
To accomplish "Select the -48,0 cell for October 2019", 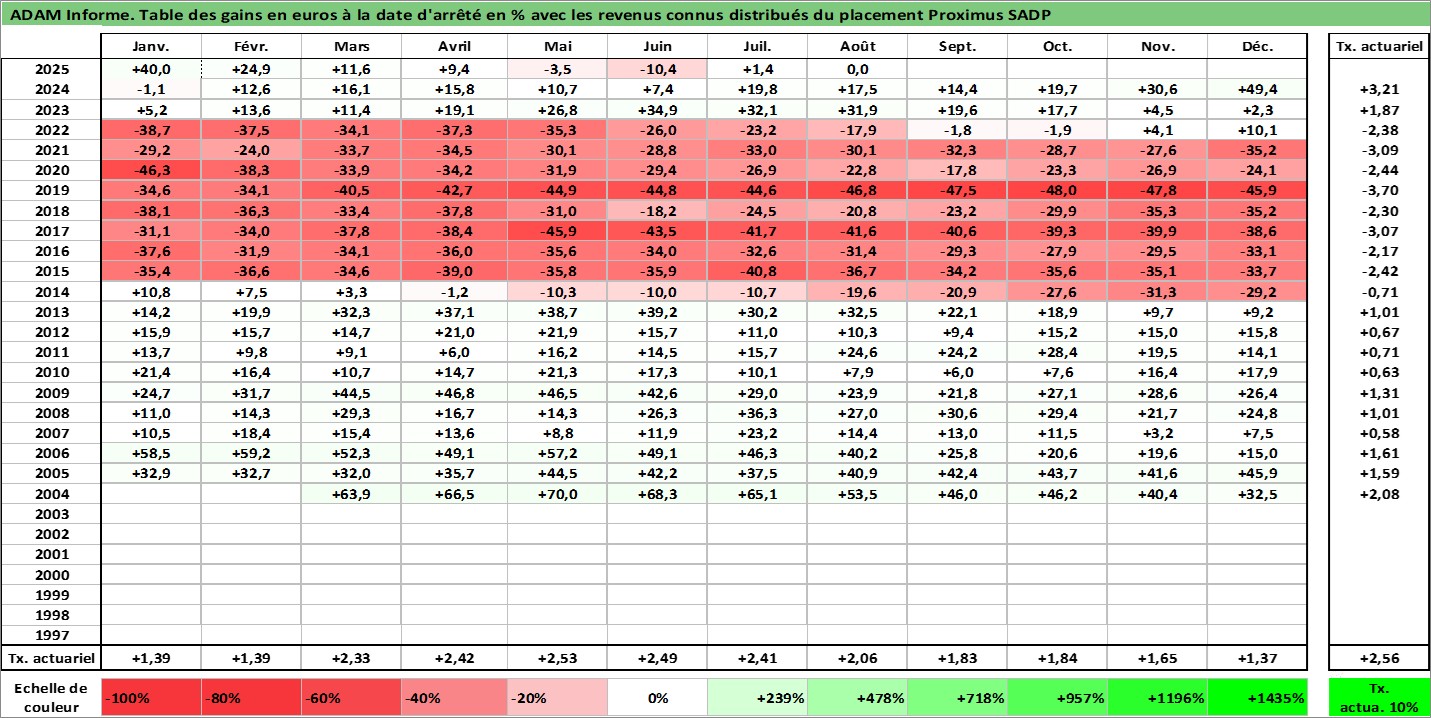I will coord(1058,190).
